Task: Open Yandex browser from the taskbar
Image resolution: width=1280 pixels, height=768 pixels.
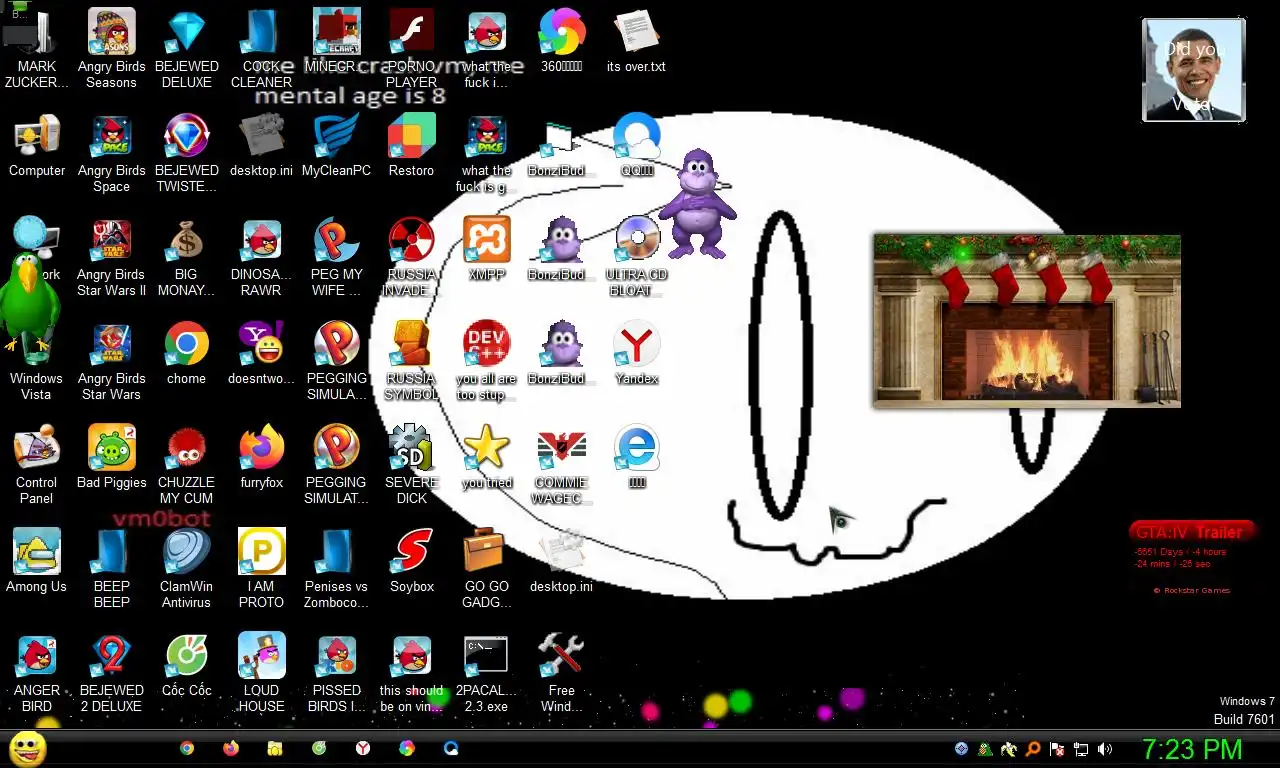Action: [363, 748]
